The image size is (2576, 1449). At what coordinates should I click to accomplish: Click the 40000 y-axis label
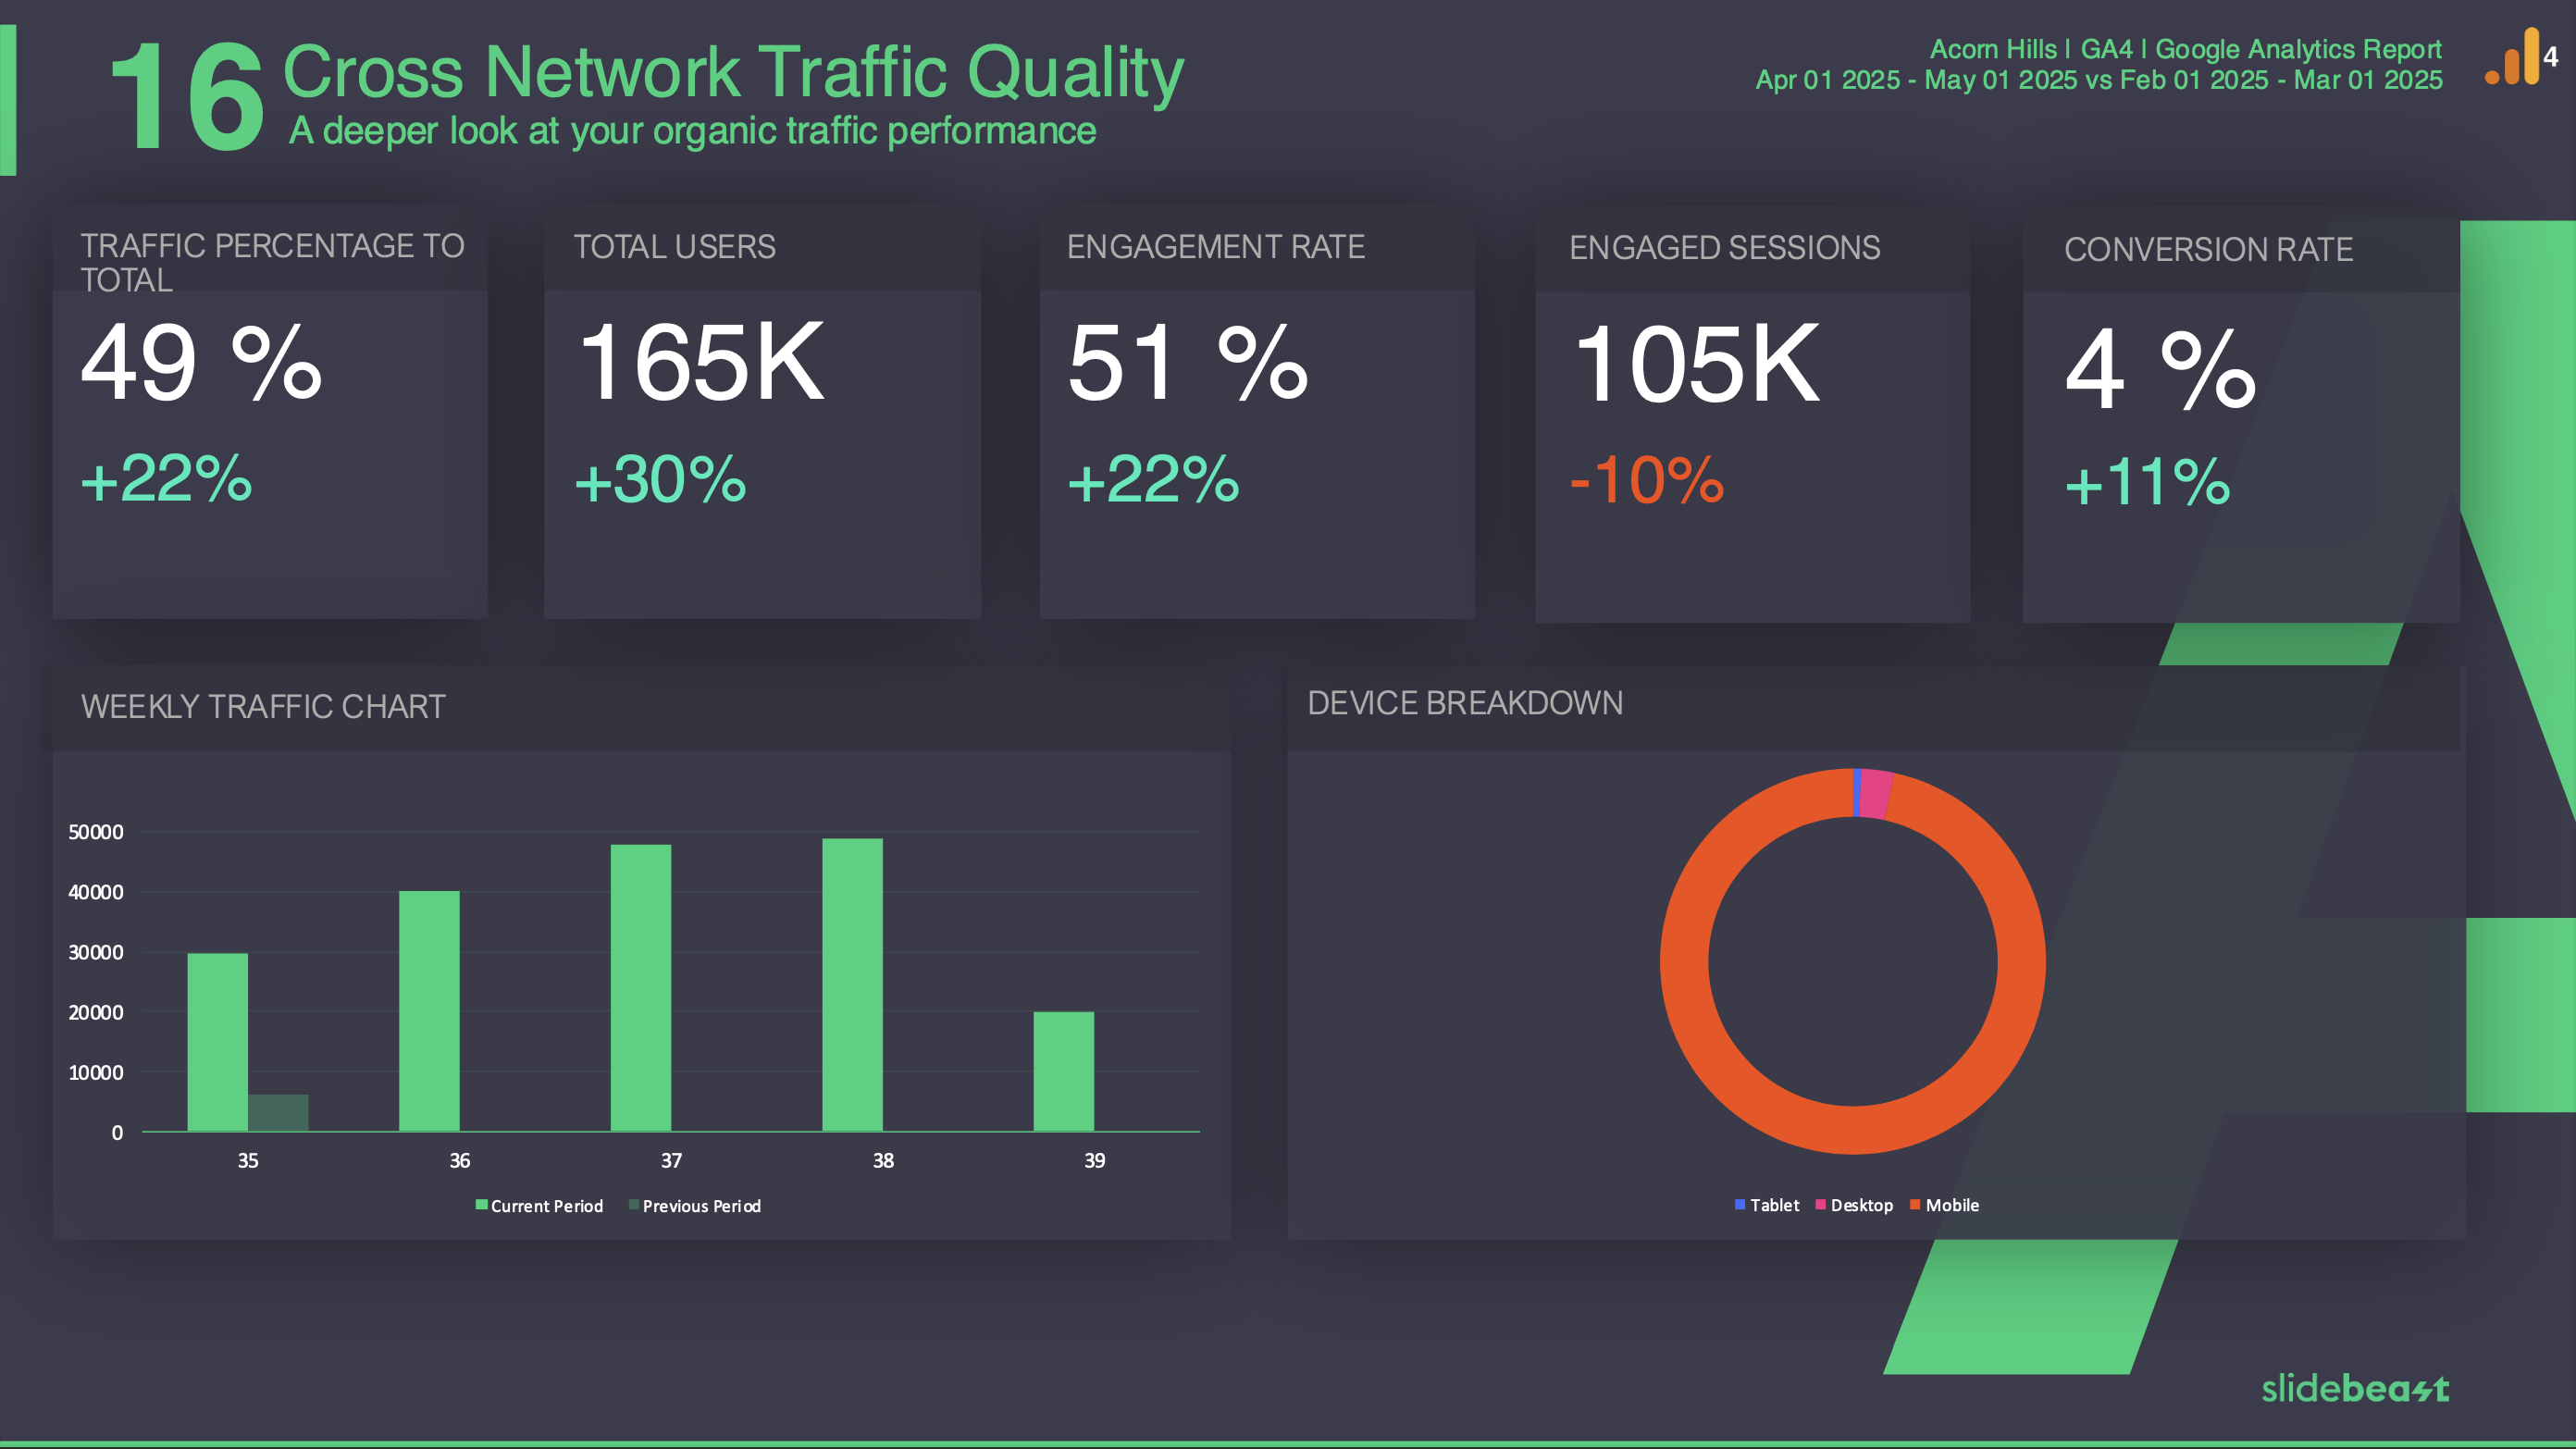point(96,892)
